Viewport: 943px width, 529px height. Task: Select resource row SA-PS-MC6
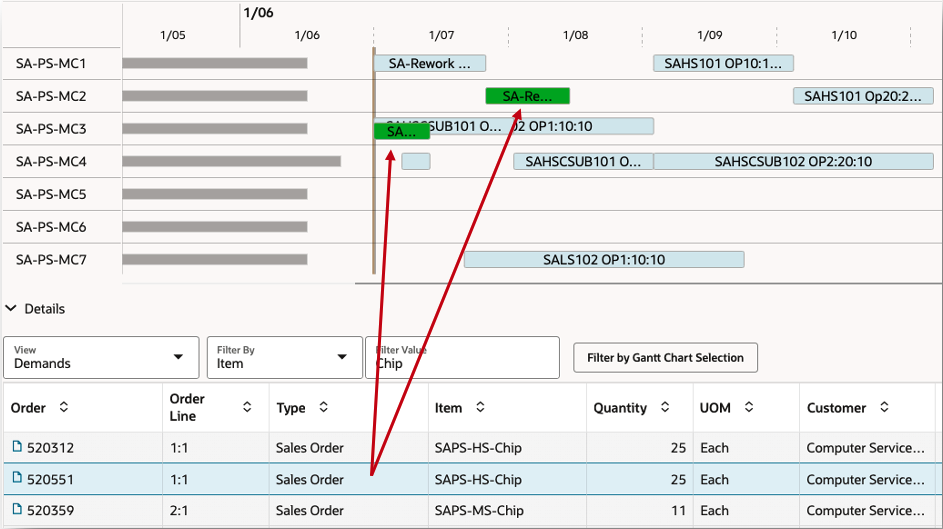(51, 227)
